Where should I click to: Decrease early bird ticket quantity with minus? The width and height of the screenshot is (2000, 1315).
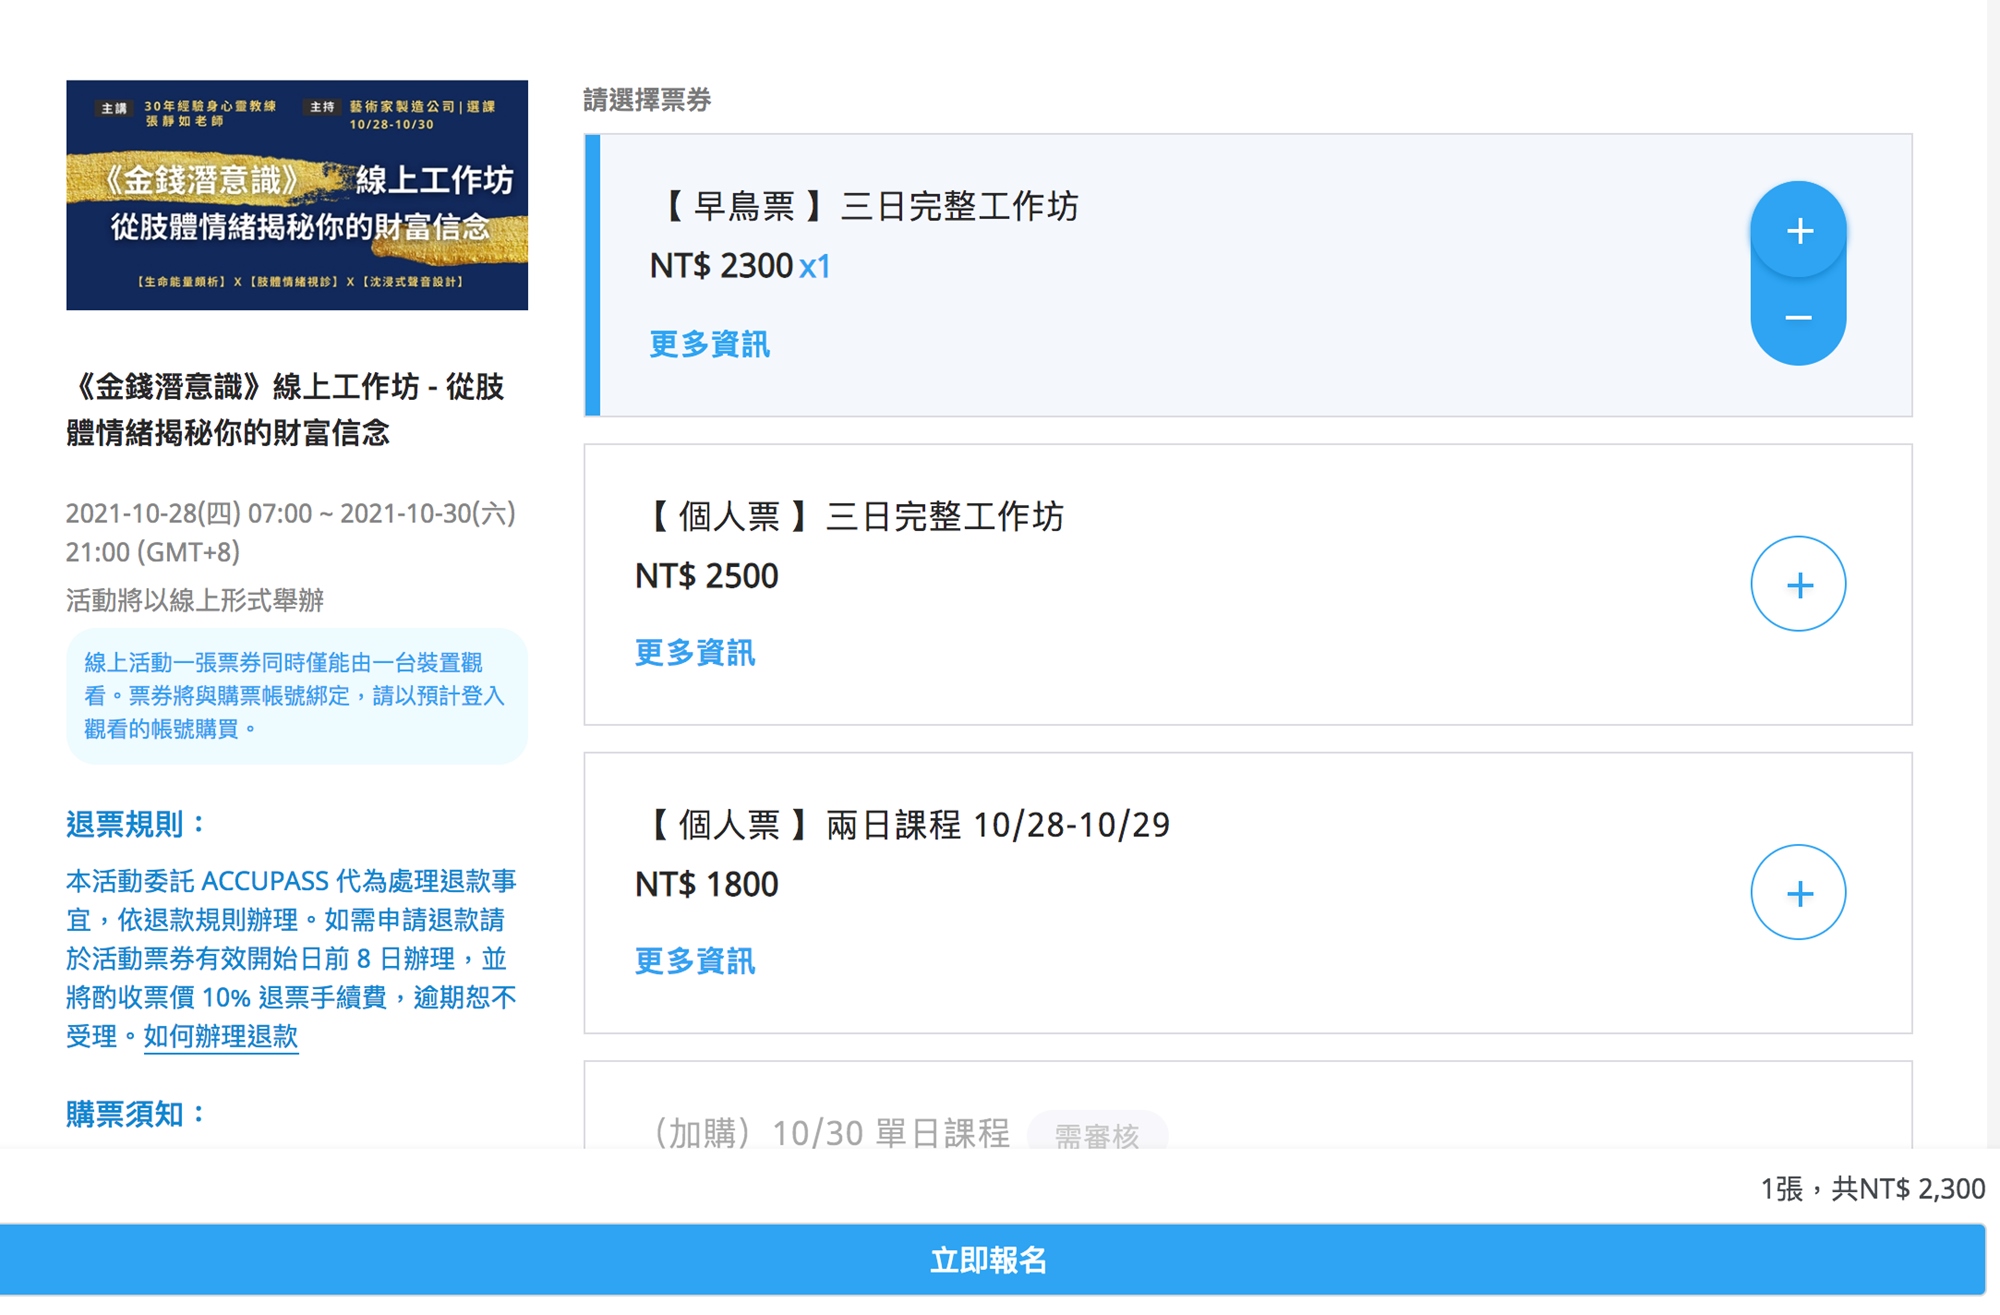click(1798, 318)
